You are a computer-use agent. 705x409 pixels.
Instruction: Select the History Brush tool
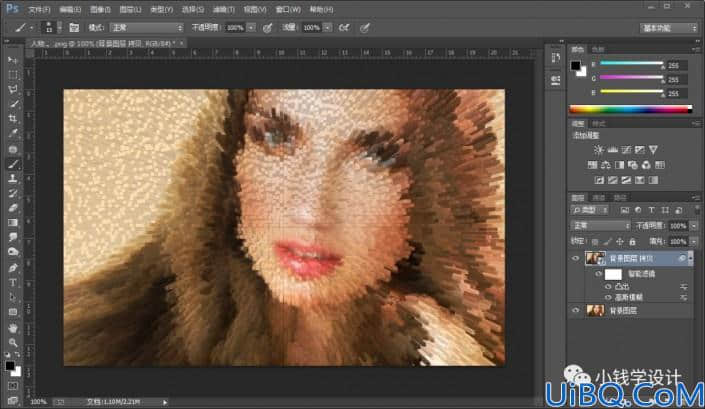point(13,193)
